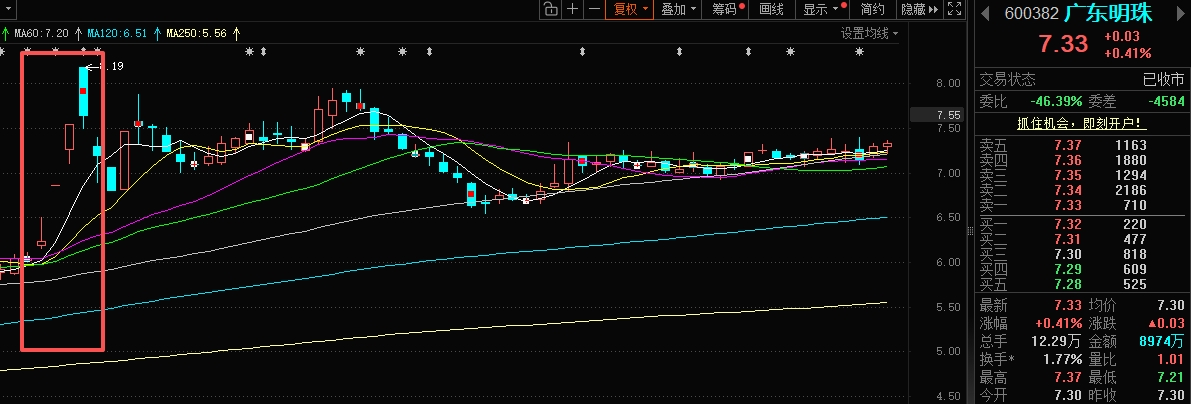
Task: Open the 复权 dropdown menu
Action: tap(632, 9)
